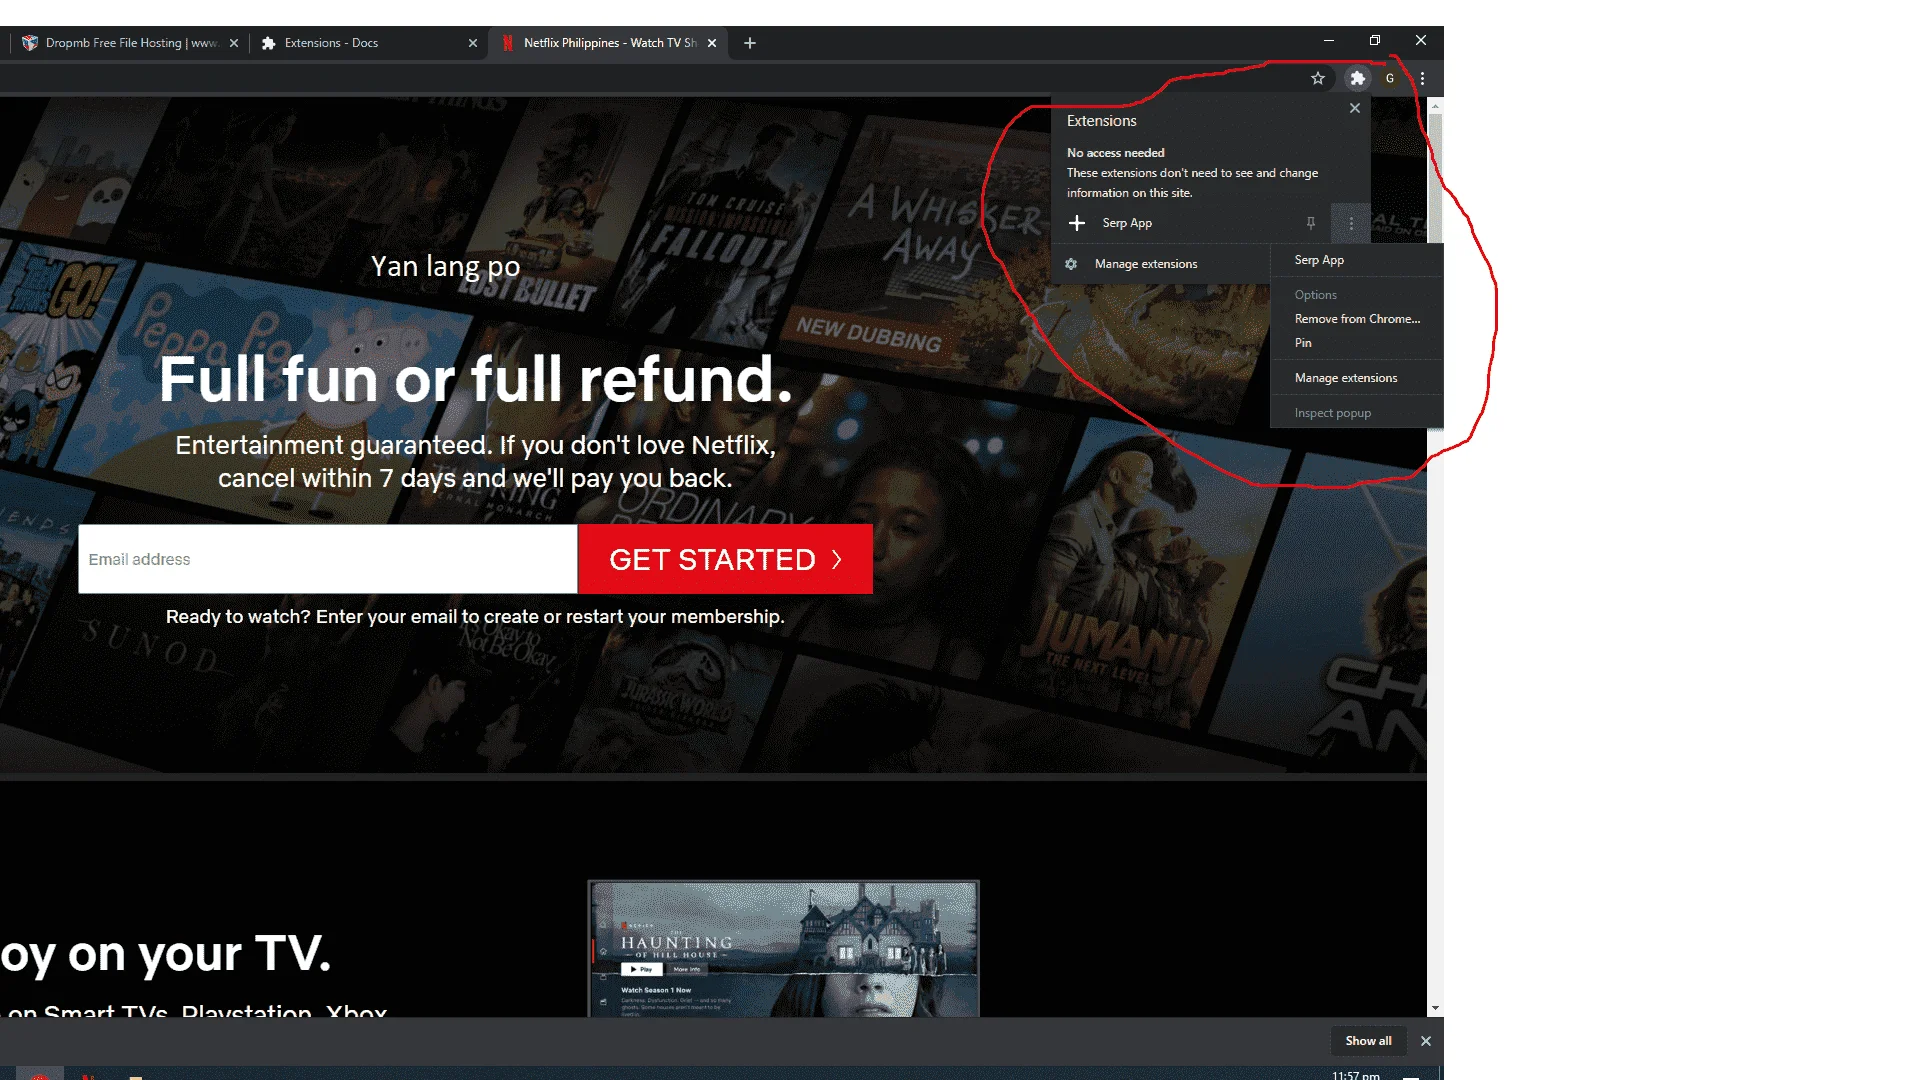Click the page's vertical scrollbar thumb
Screen dimensions: 1920x1080
point(1435,178)
